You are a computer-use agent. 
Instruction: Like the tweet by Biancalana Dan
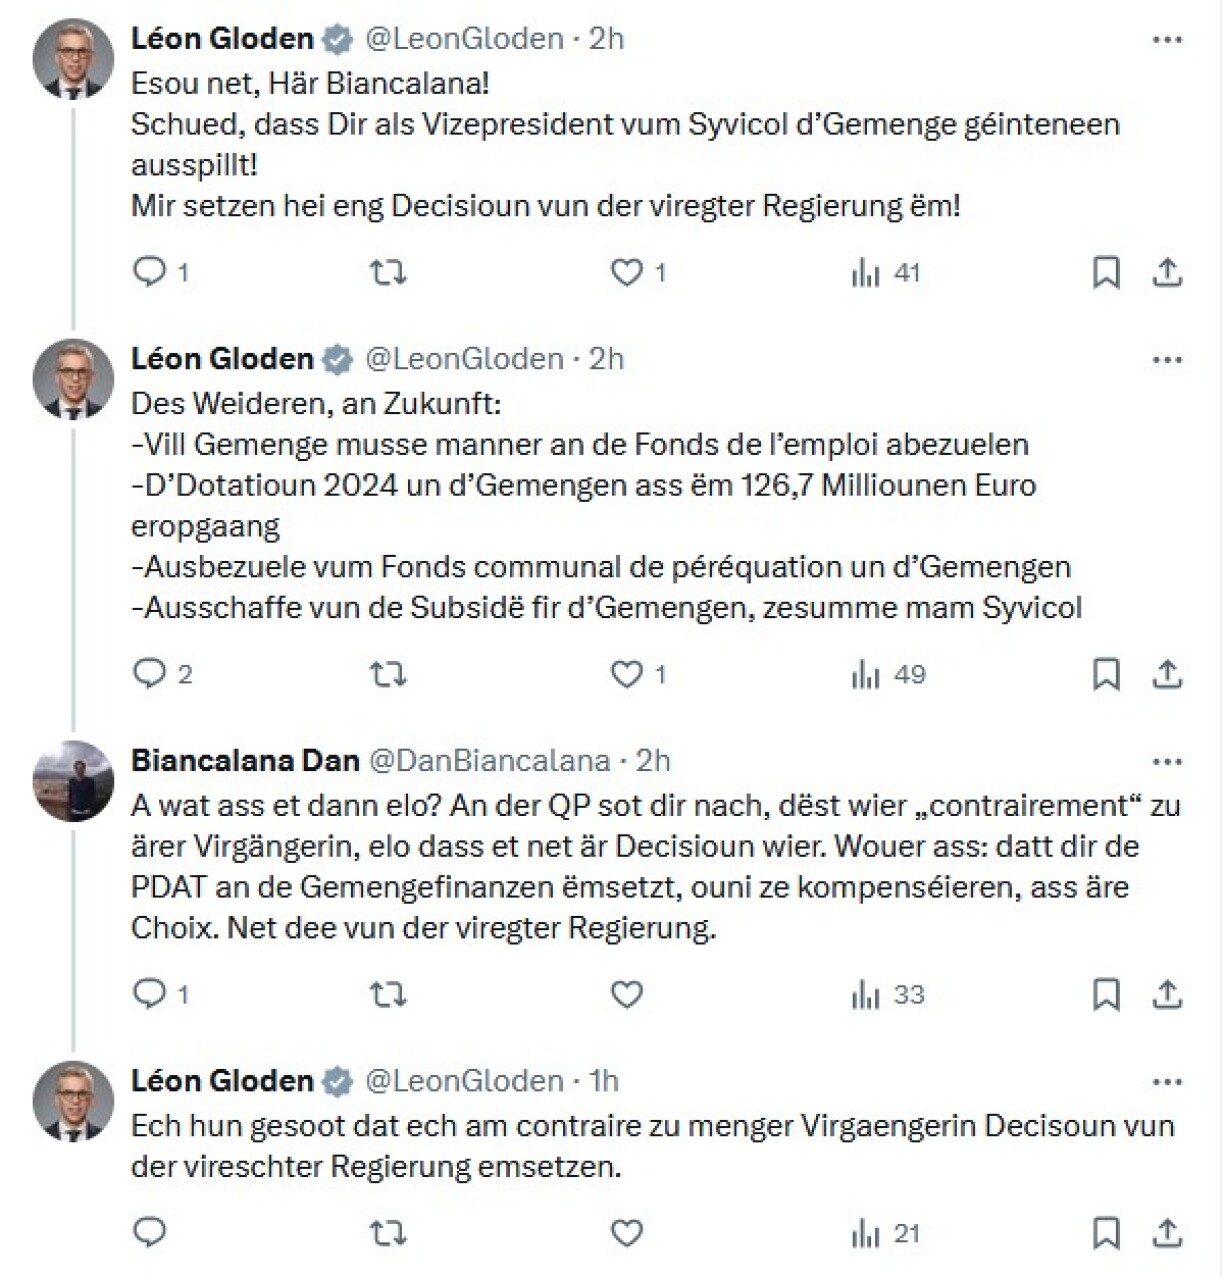pyautogui.click(x=626, y=994)
